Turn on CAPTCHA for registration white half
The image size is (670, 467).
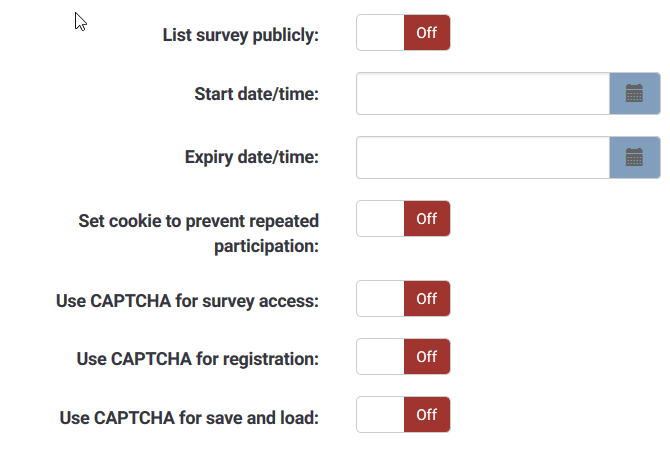click(x=380, y=356)
